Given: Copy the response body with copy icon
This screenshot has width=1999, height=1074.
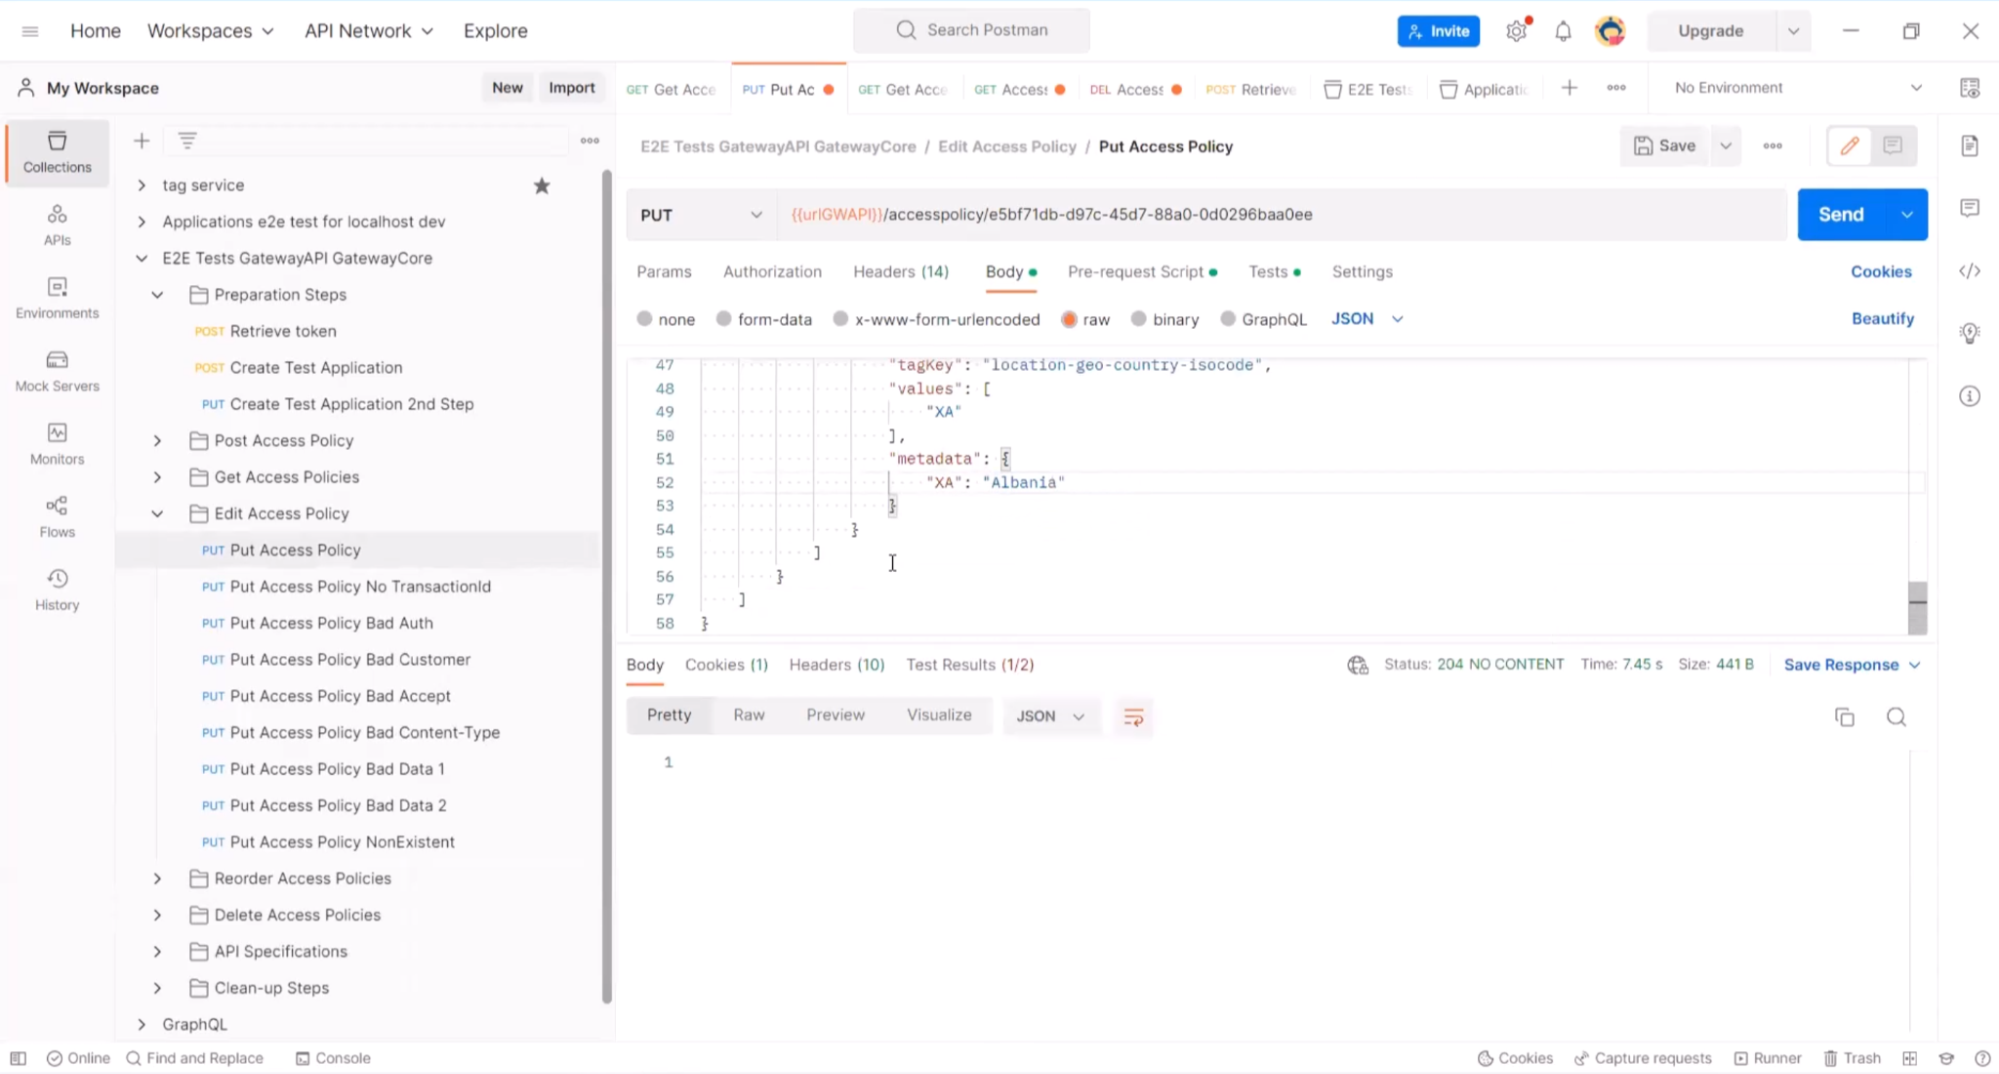Looking at the screenshot, I should pyautogui.click(x=1844, y=717).
